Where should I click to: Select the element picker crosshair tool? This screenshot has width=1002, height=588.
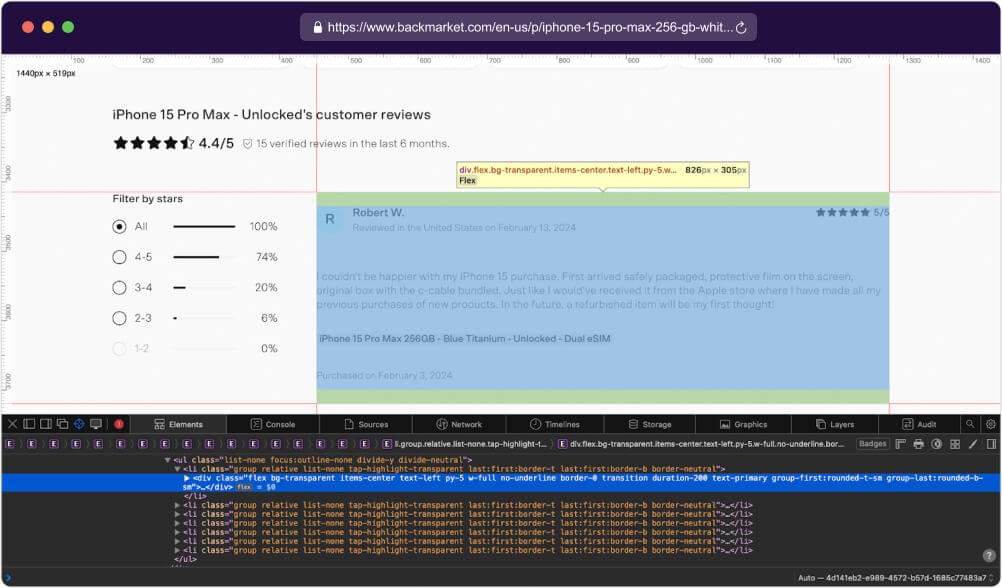pos(79,424)
